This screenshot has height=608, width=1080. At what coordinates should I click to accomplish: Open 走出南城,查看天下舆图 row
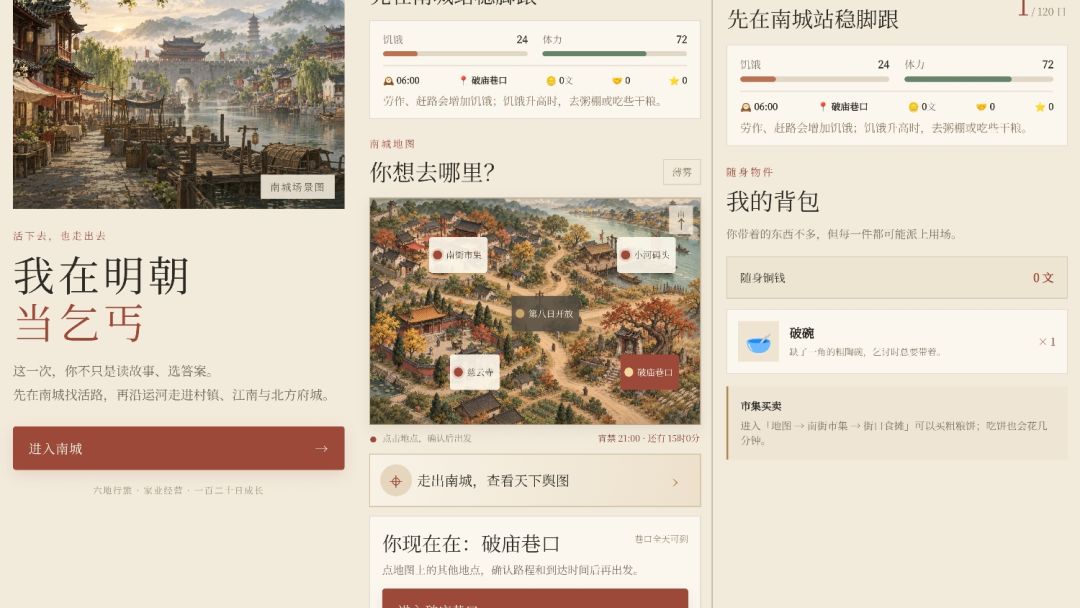pos(535,481)
